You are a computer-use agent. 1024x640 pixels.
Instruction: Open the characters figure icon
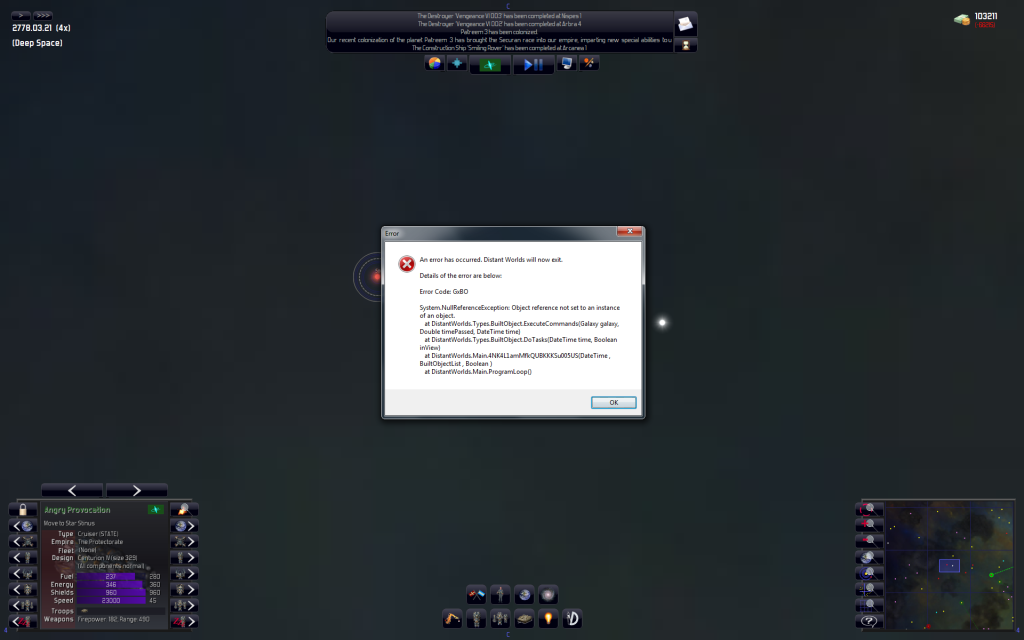click(500, 594)
